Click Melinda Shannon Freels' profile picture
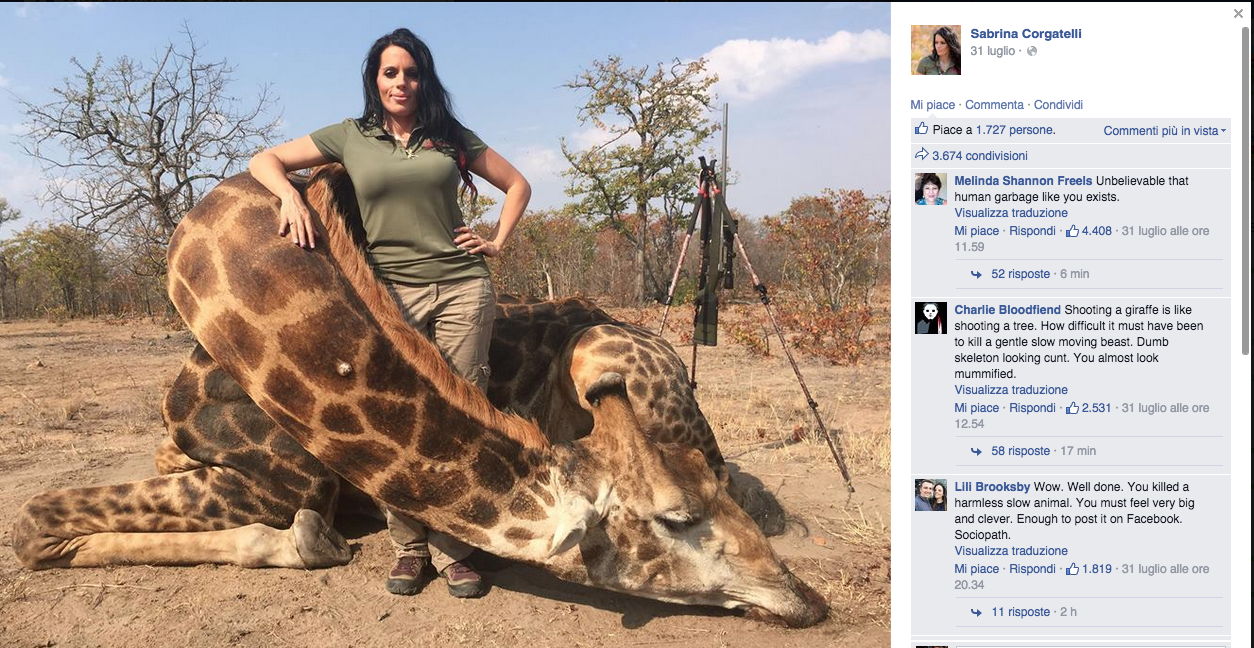The width and height of the screenshot is (1254, 648). [930, 188]
